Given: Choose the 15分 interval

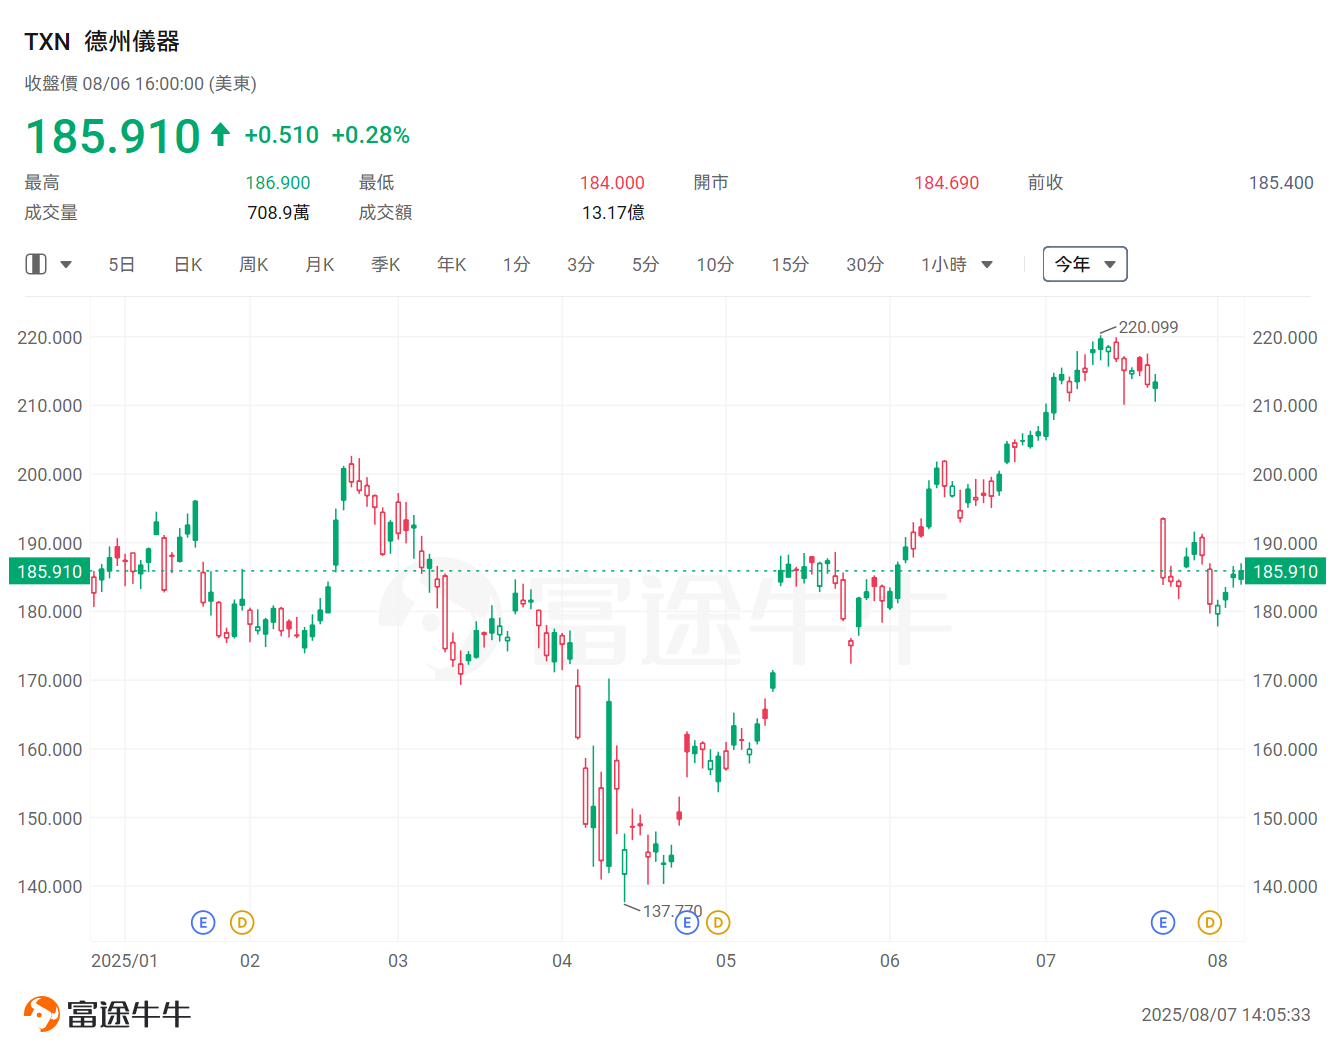Looking at the screenshot, I should 790,265.
